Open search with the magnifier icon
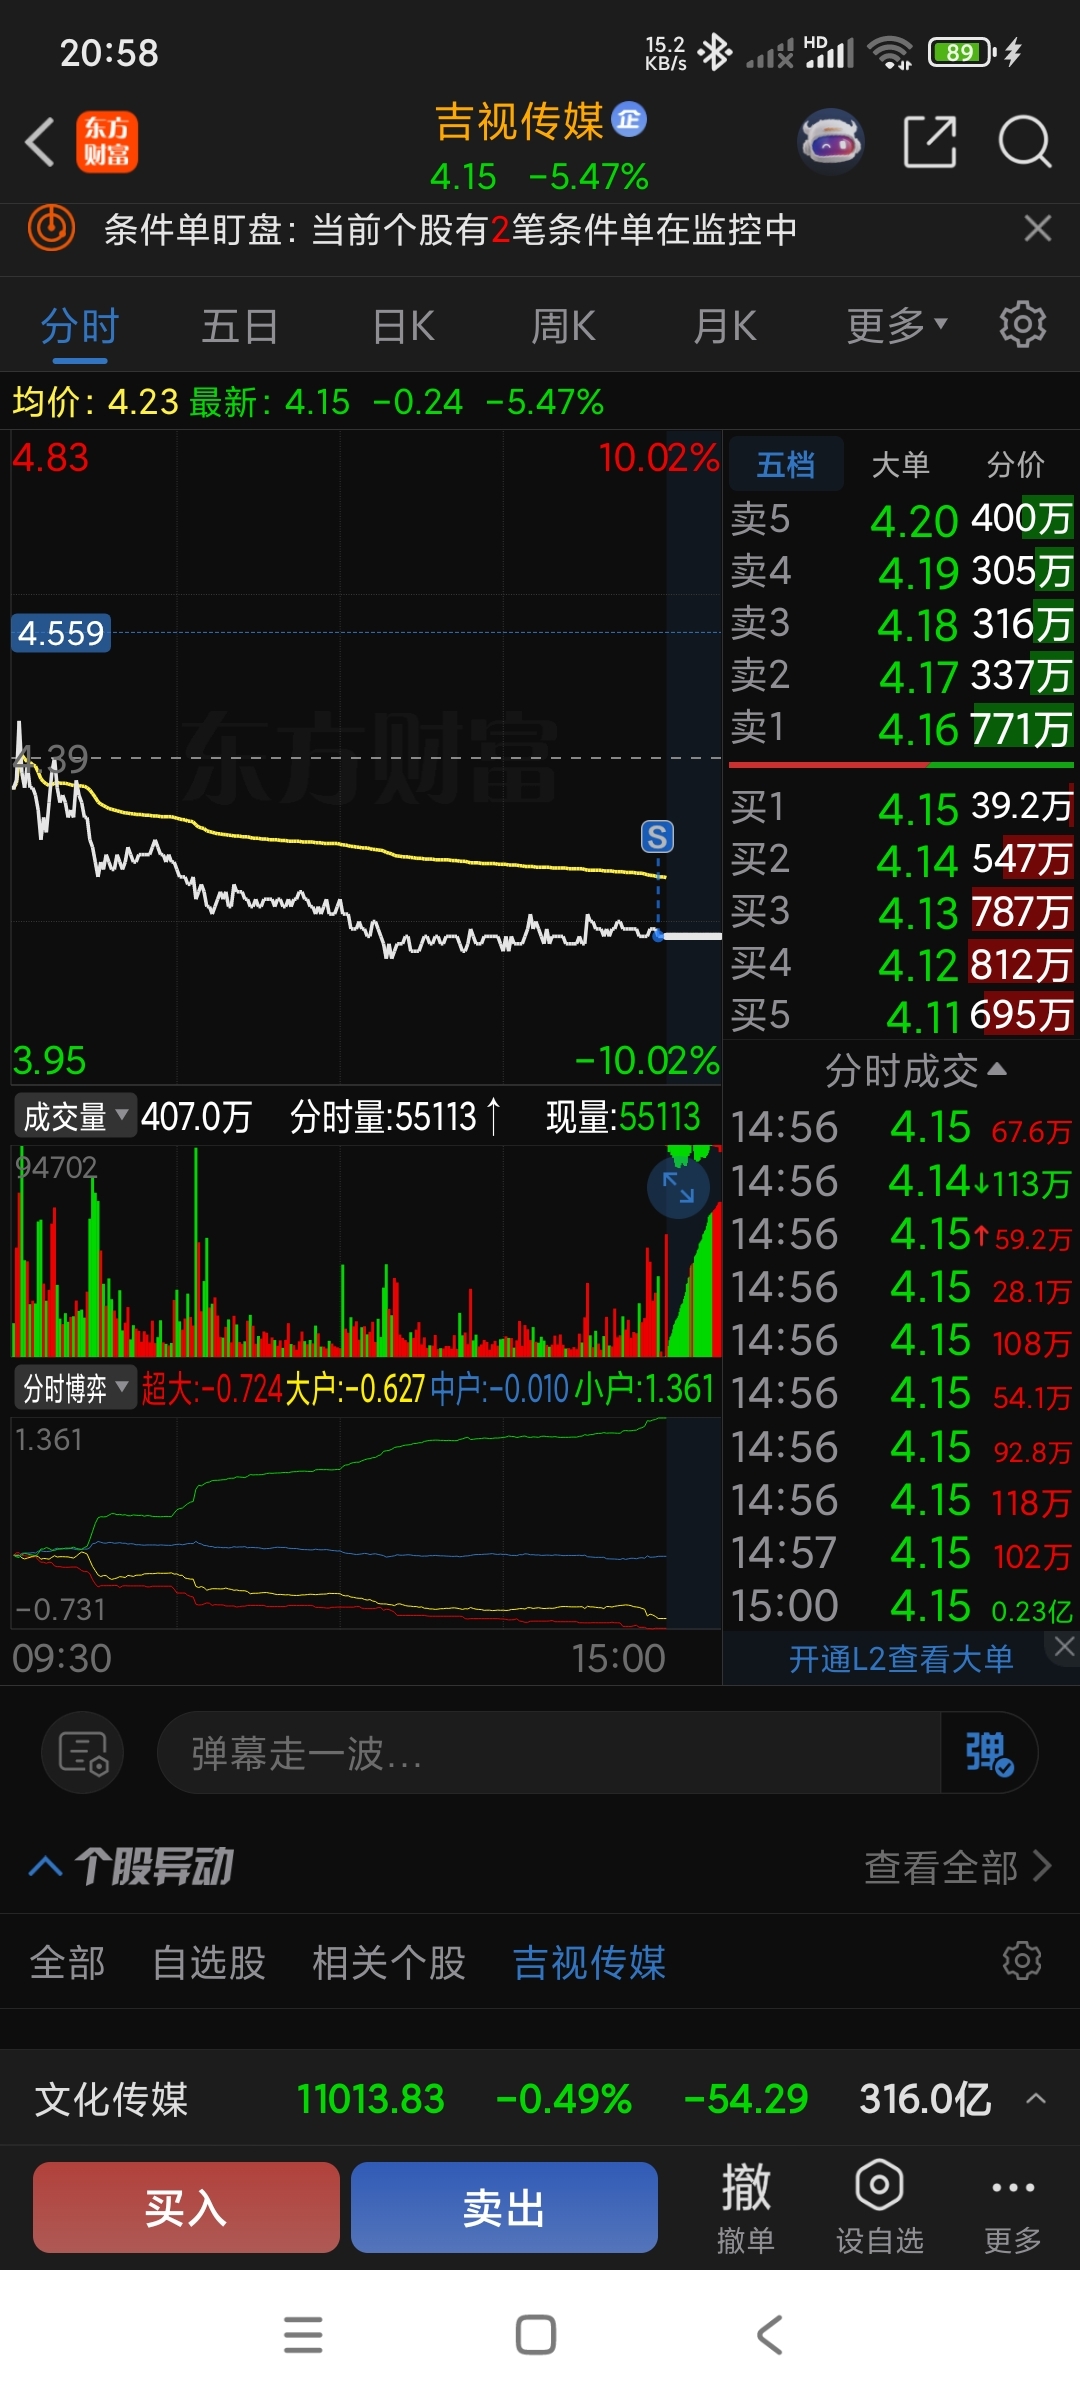The height and width of the screenshot is (2400, 1080). coord(1025,141)
